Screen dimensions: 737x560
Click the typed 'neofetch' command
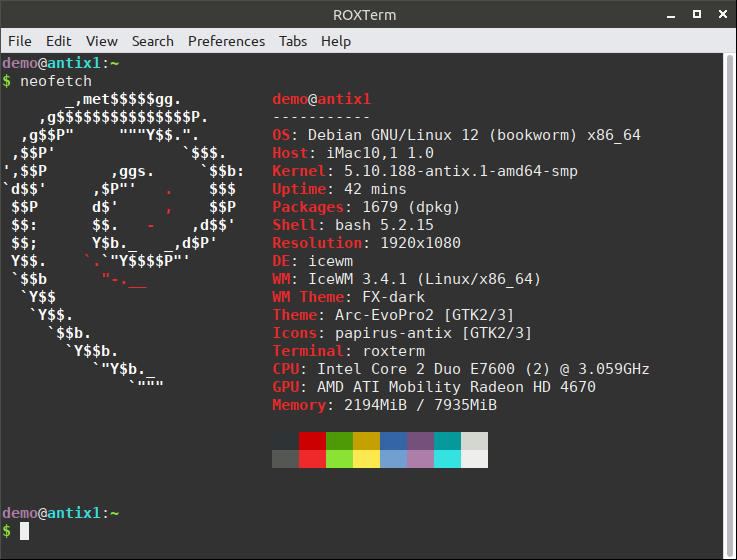coord(56,81)
